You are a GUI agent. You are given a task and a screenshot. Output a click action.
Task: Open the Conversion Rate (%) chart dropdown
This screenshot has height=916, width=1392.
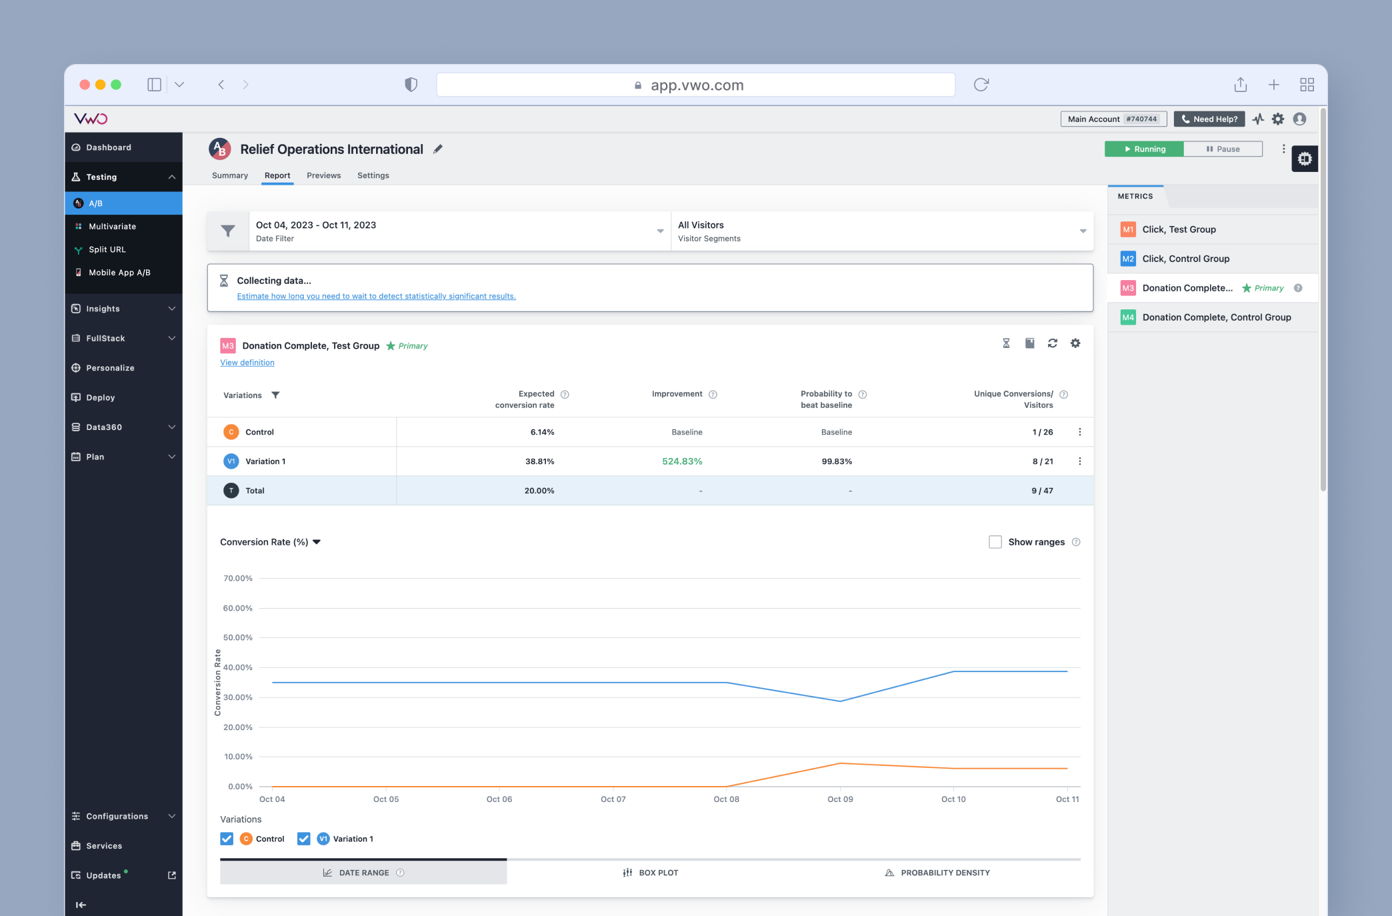coord(270,542)
